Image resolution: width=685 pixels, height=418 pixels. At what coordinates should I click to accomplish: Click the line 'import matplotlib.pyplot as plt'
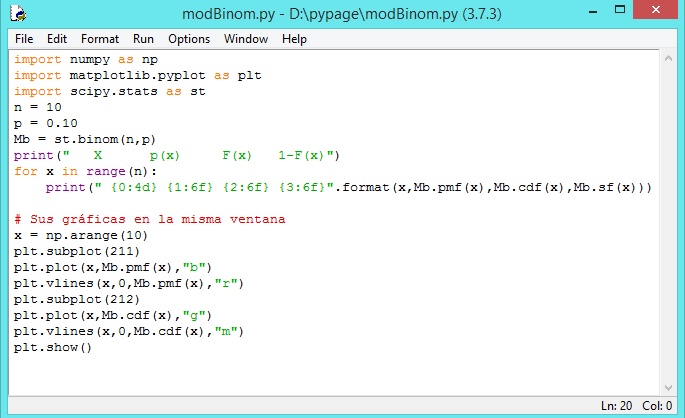coord(138,76)
